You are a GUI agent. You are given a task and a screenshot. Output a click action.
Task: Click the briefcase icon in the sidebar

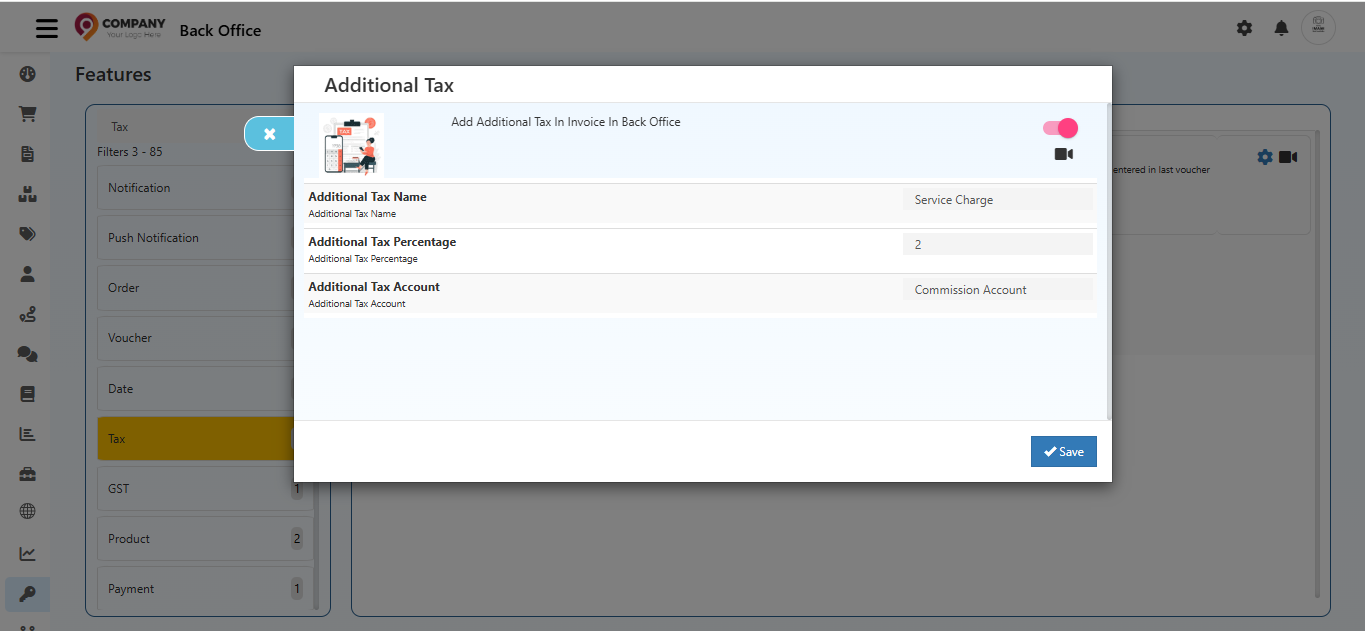(x=27, y=474)
